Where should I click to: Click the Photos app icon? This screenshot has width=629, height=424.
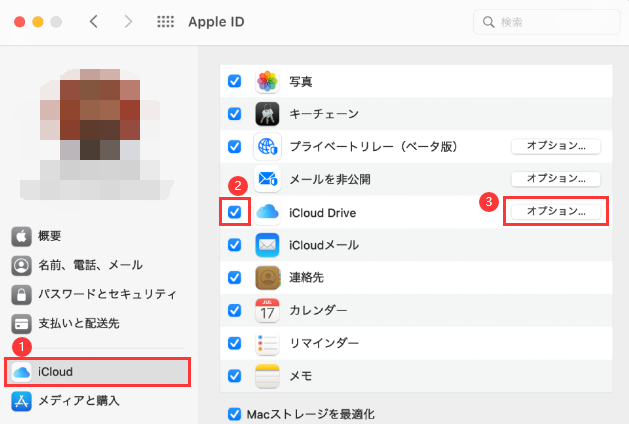pos(267,81)
